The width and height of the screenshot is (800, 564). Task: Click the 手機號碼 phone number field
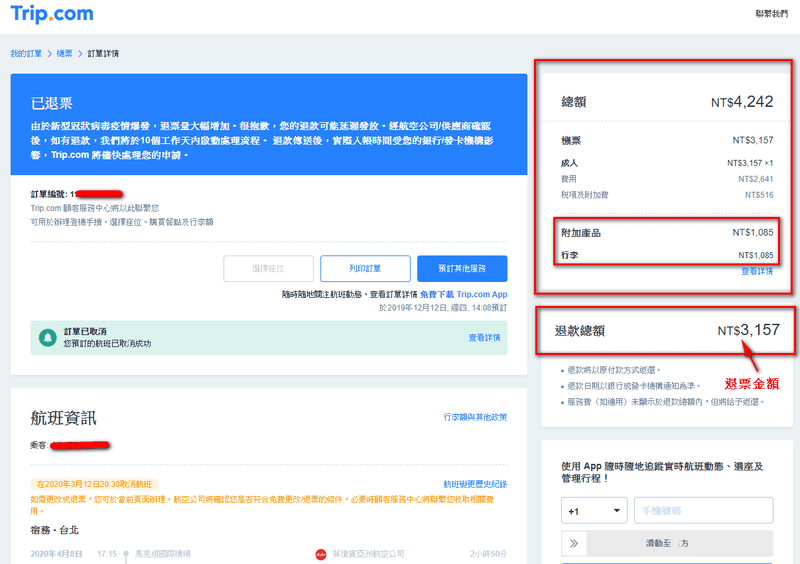[703, 510]
